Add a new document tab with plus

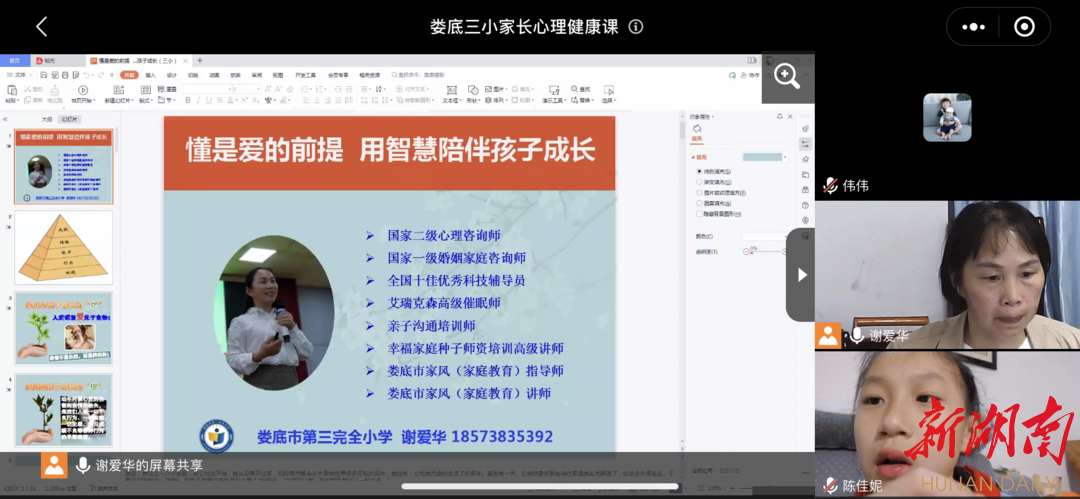pos(200,61)
